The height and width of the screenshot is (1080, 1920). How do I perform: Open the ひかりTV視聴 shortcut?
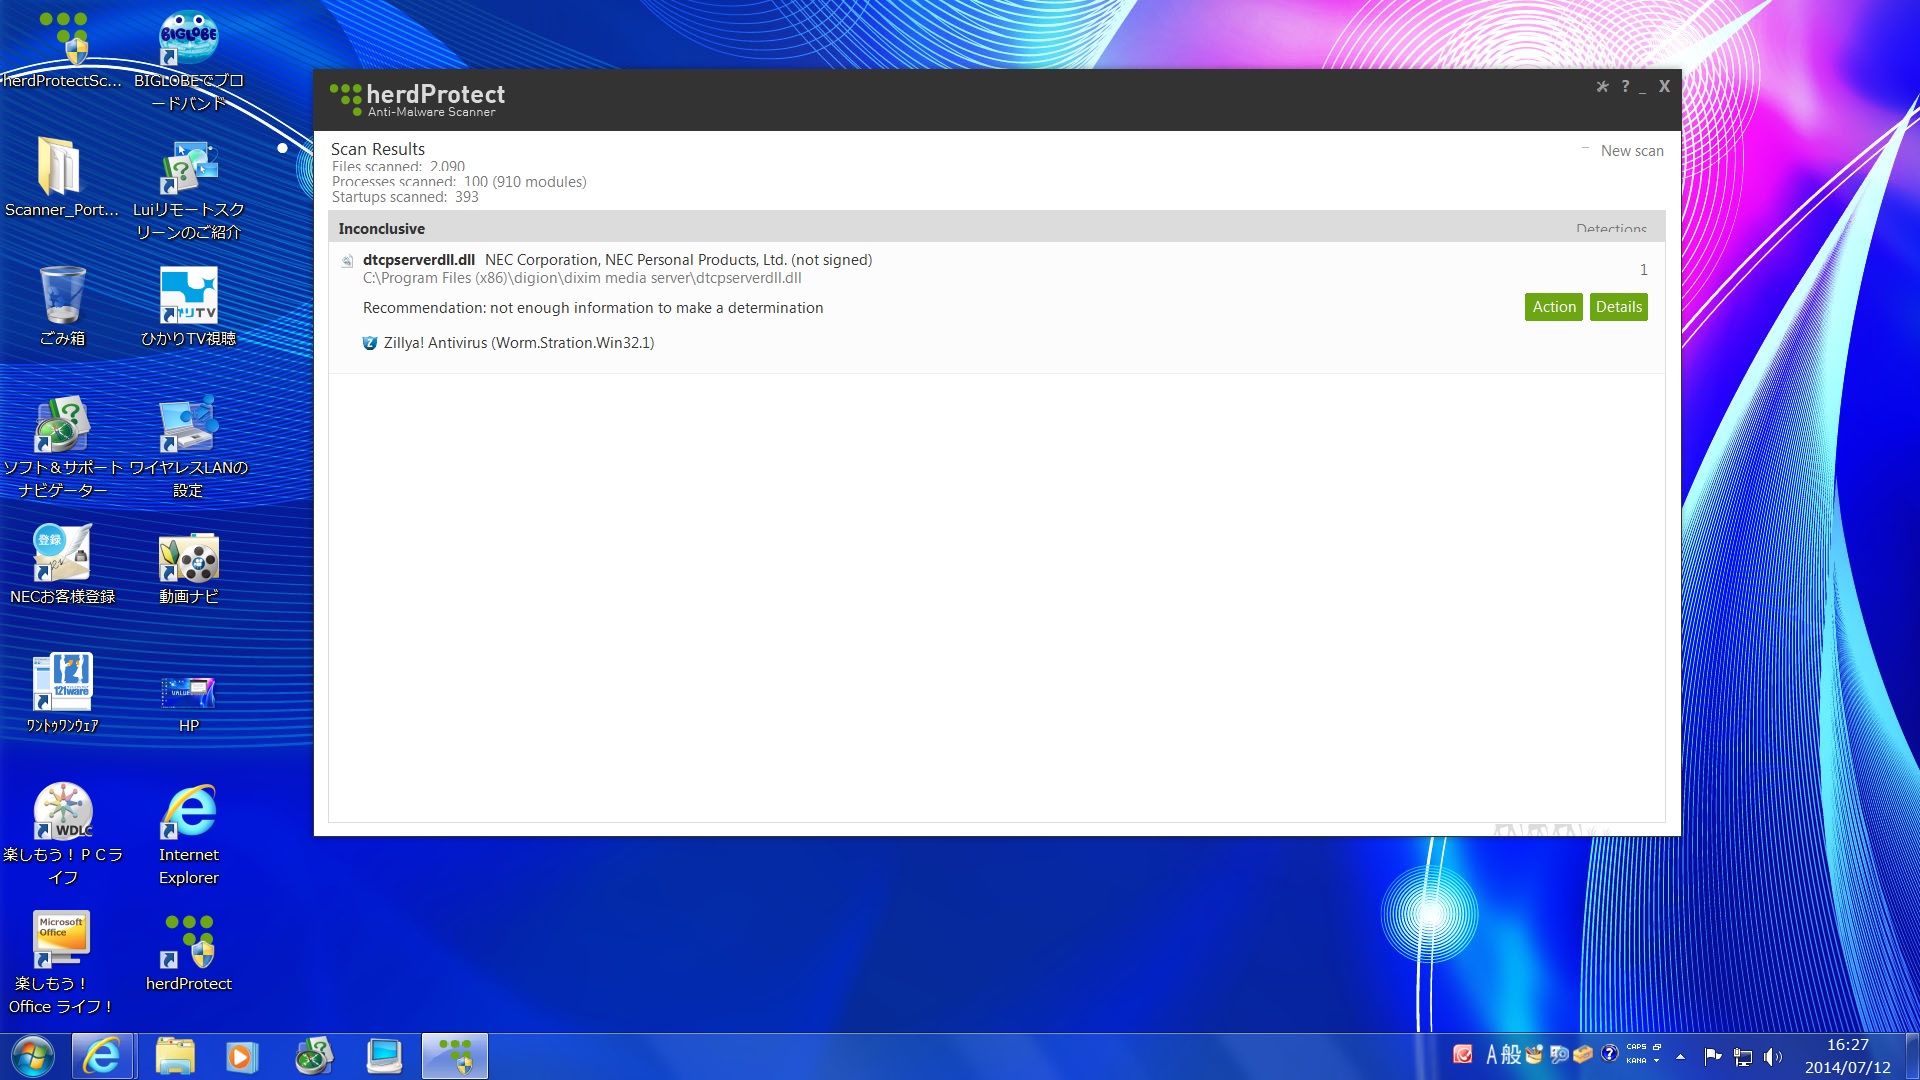[189, 306]
